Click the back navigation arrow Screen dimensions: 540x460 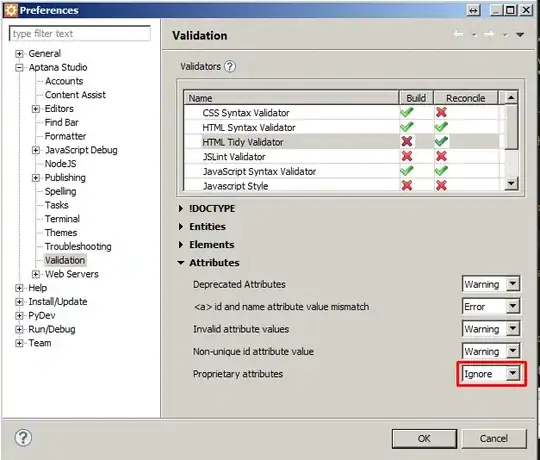pos(458,34)
